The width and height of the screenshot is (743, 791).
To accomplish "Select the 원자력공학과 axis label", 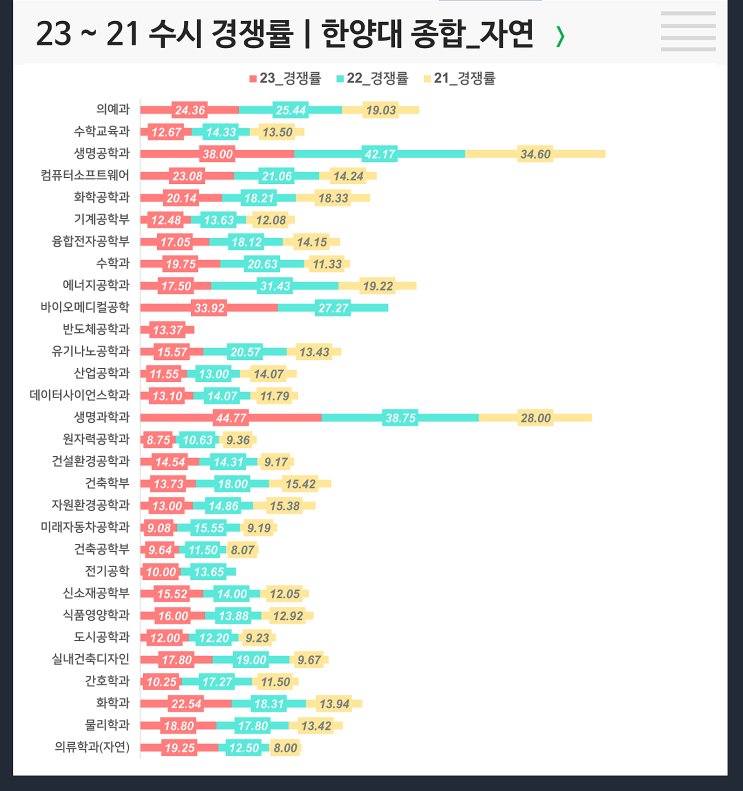I will (x=96, y=439).
